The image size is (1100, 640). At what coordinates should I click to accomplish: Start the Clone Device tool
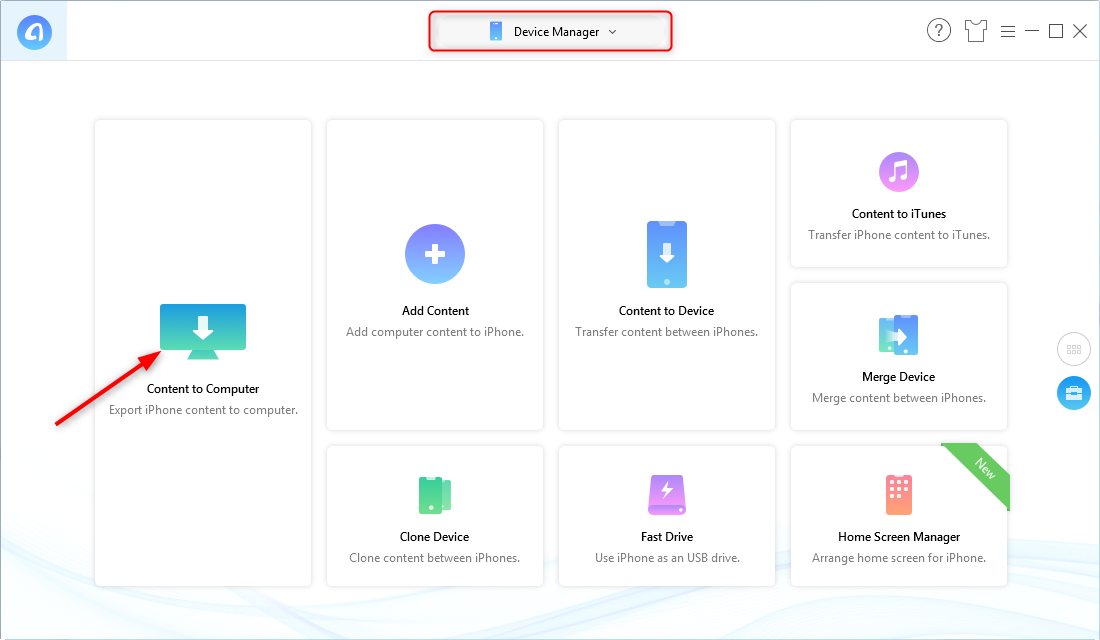(x=434, y=494)
